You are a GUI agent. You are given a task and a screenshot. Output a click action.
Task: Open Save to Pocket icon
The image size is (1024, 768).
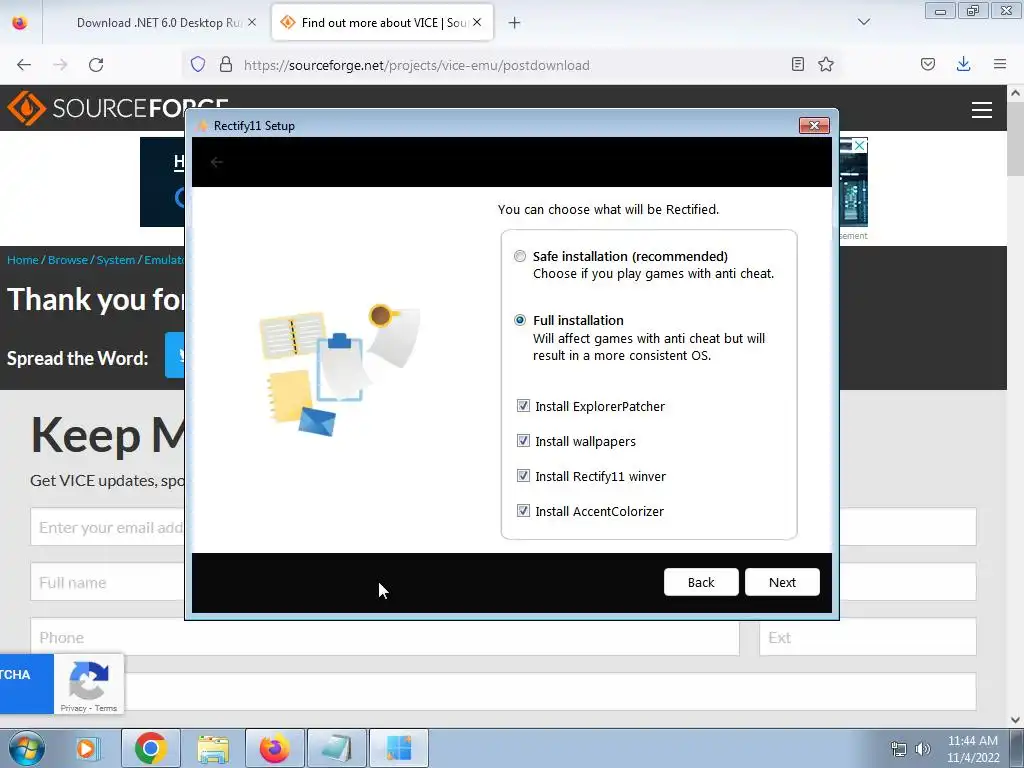click(x=927, y=64)
